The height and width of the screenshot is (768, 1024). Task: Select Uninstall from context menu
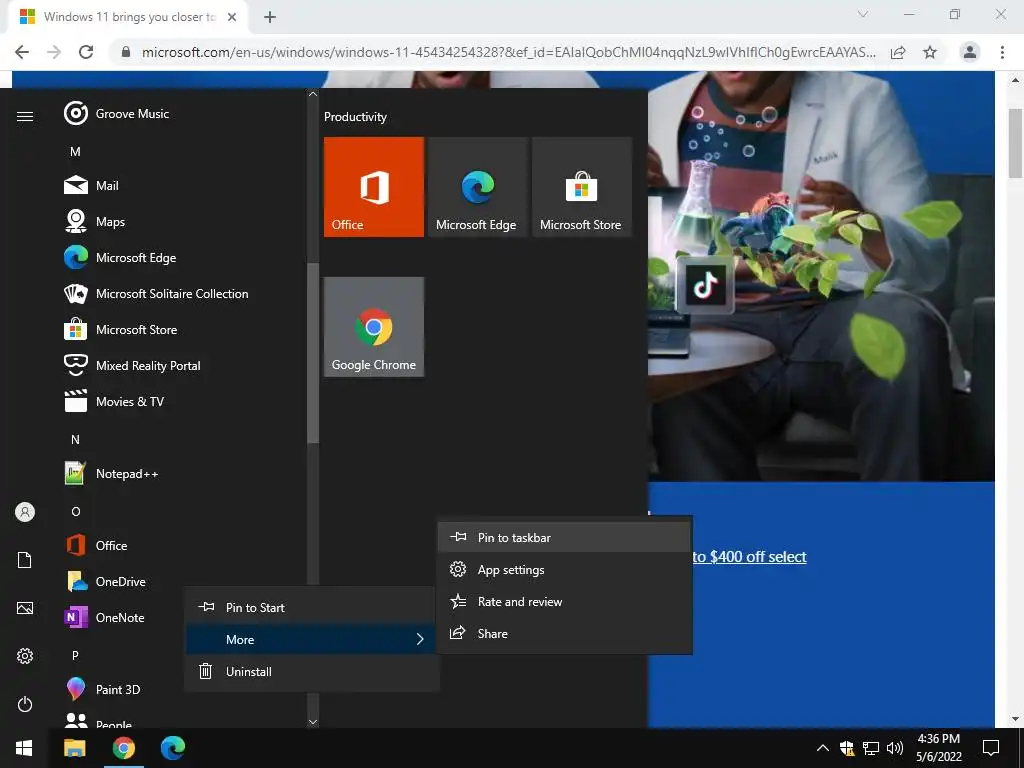(x=311, y=671)
